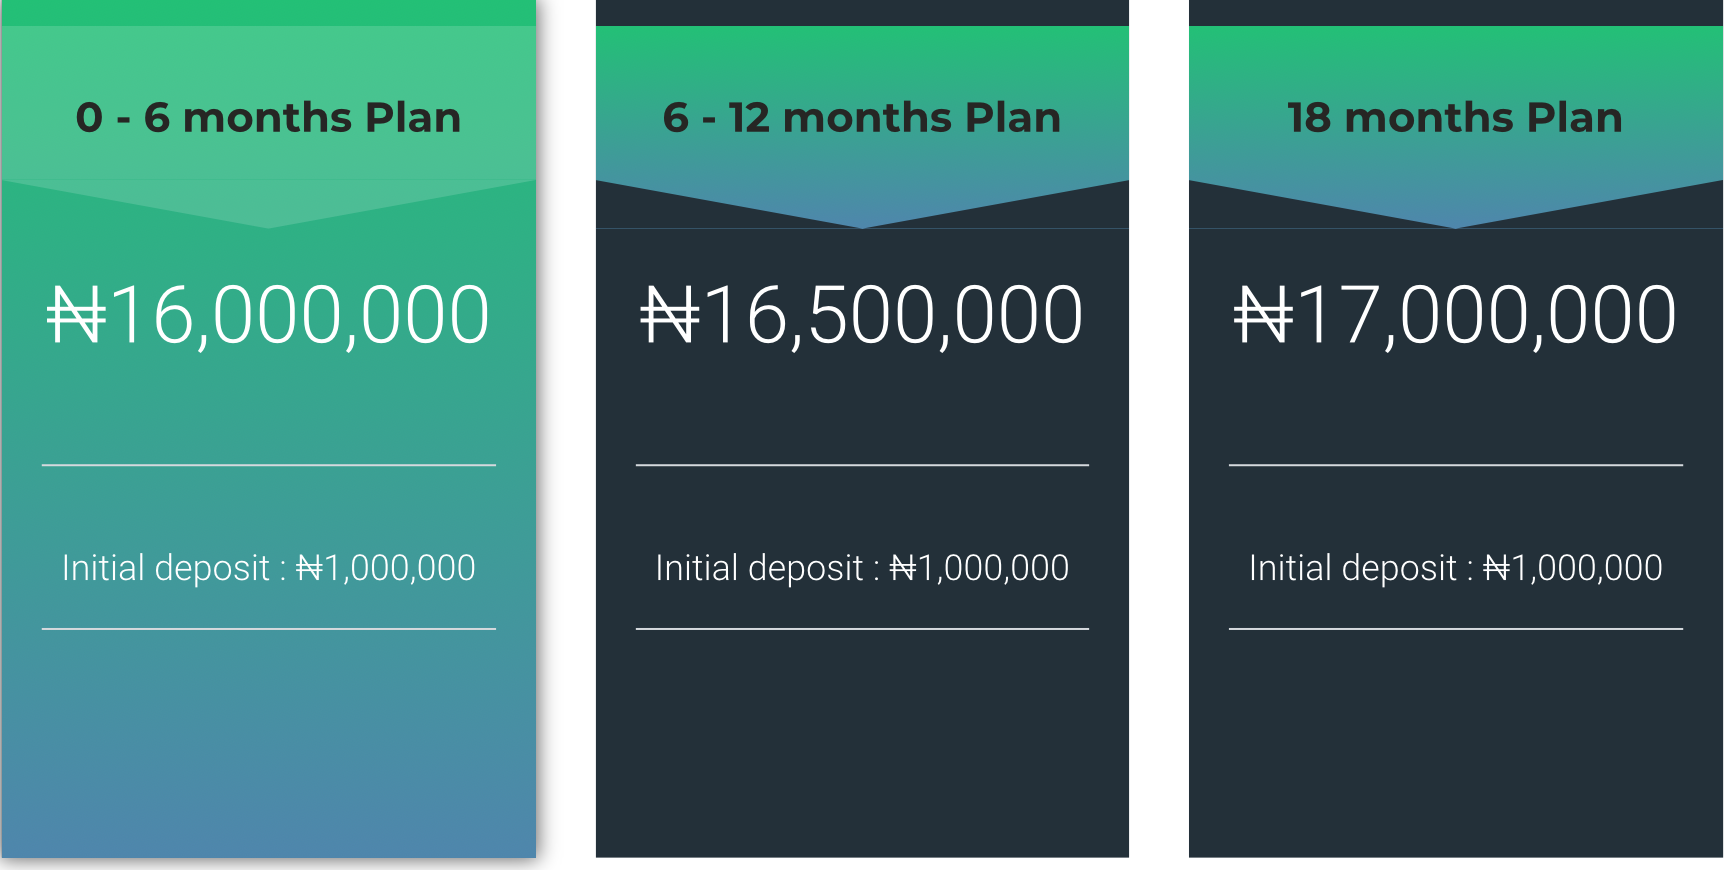Click the chevron tip below 18 months header

(1455, 222)
